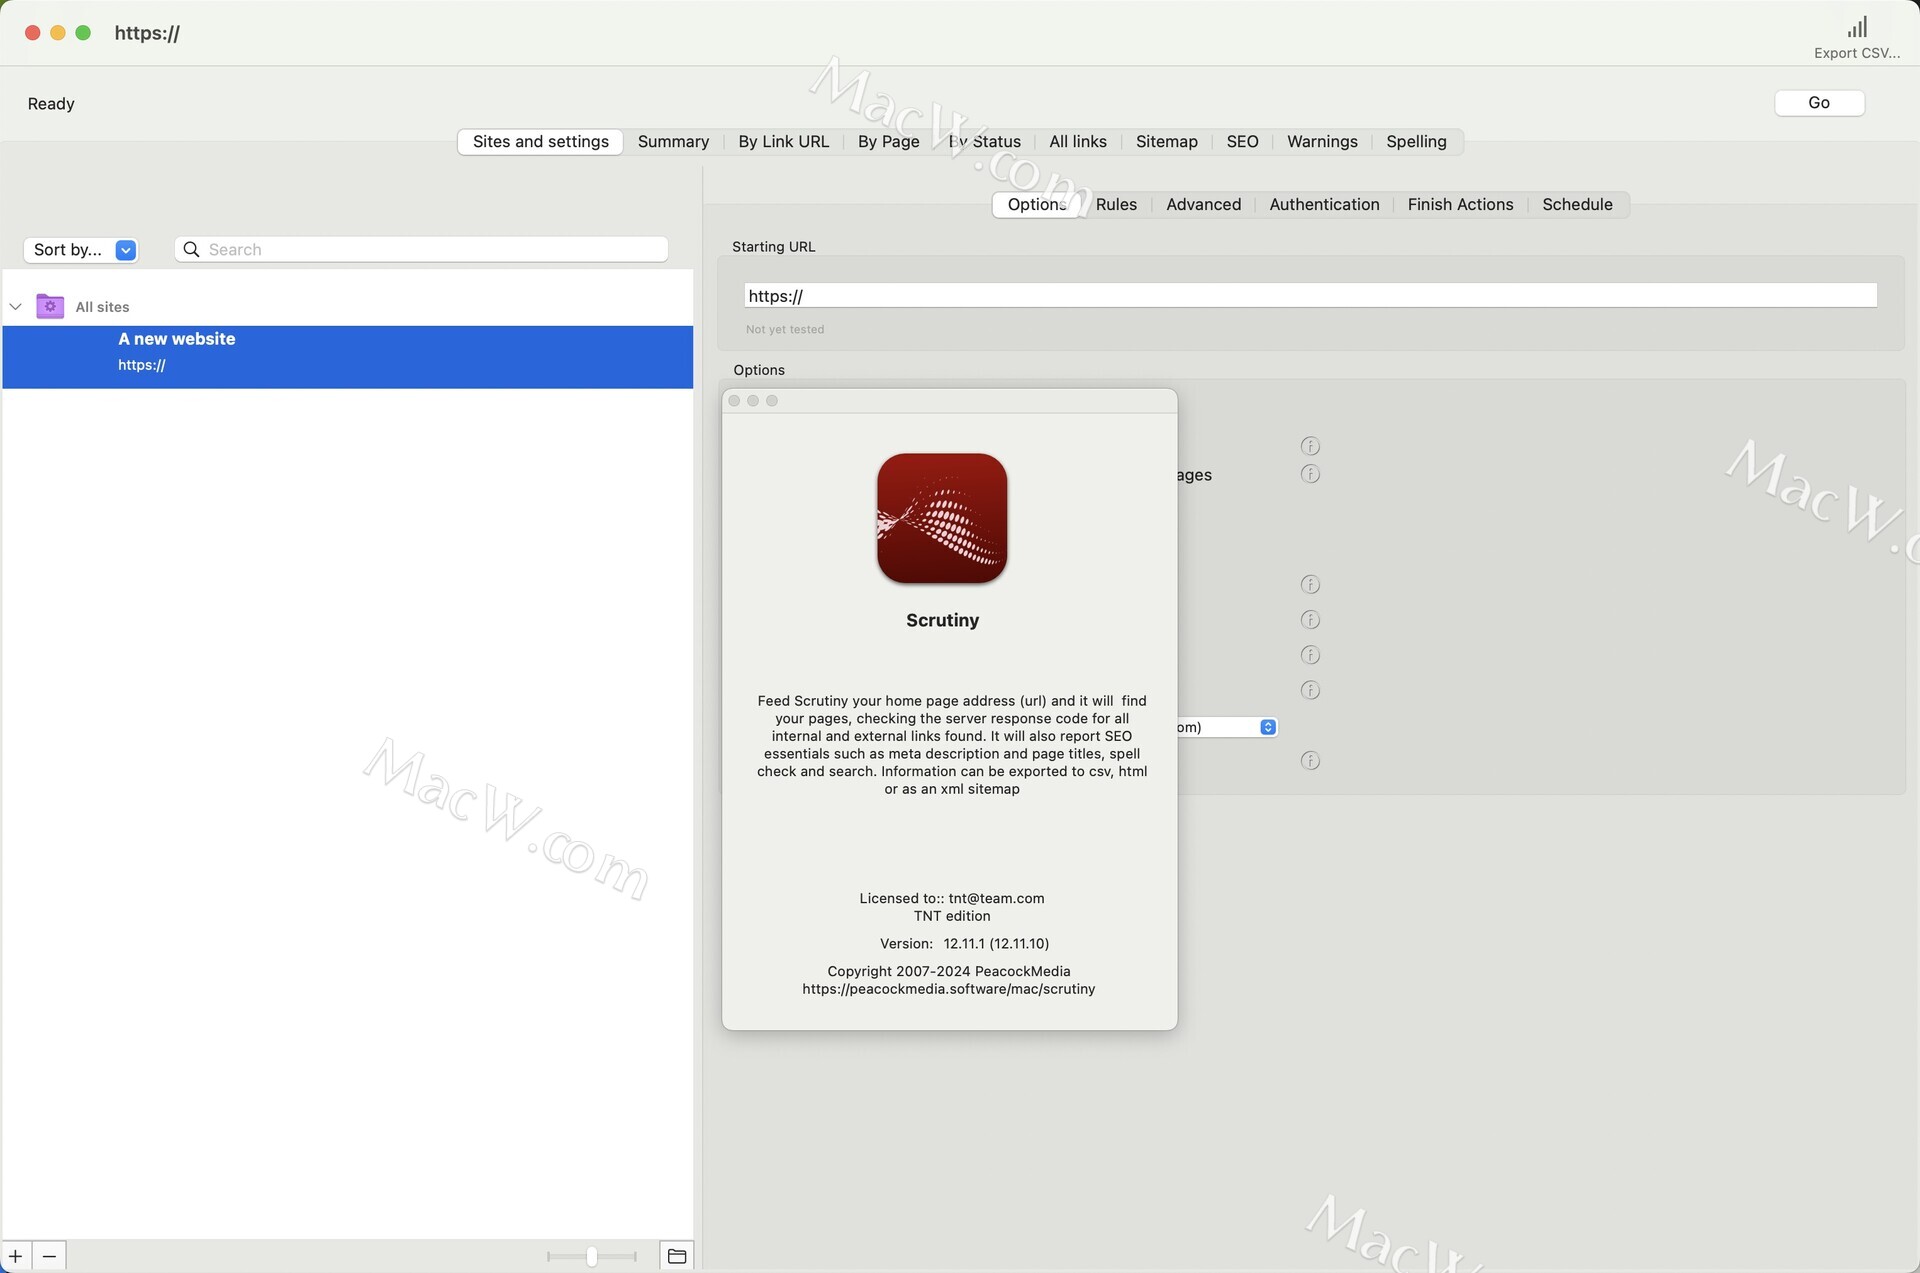
Task: Click the 'Copyright 2007-2024 PeacockMedia' text
Action: 948,971
